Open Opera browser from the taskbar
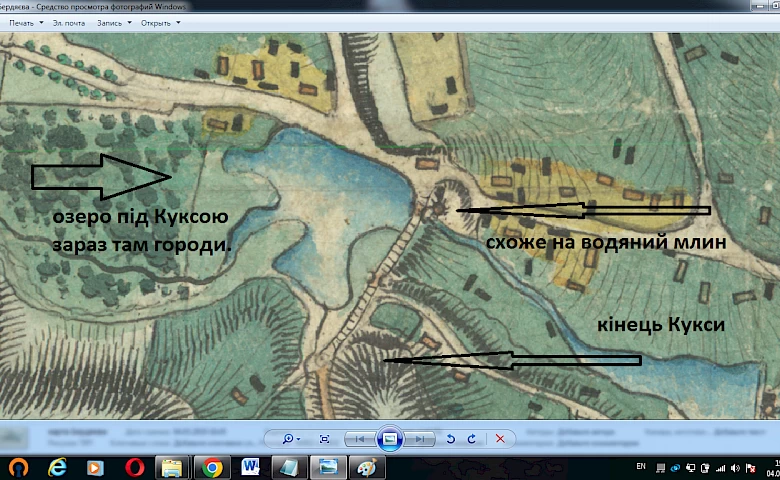Viewport: 780px width, 480px height. pyautogui.click(x=134, y=468)
